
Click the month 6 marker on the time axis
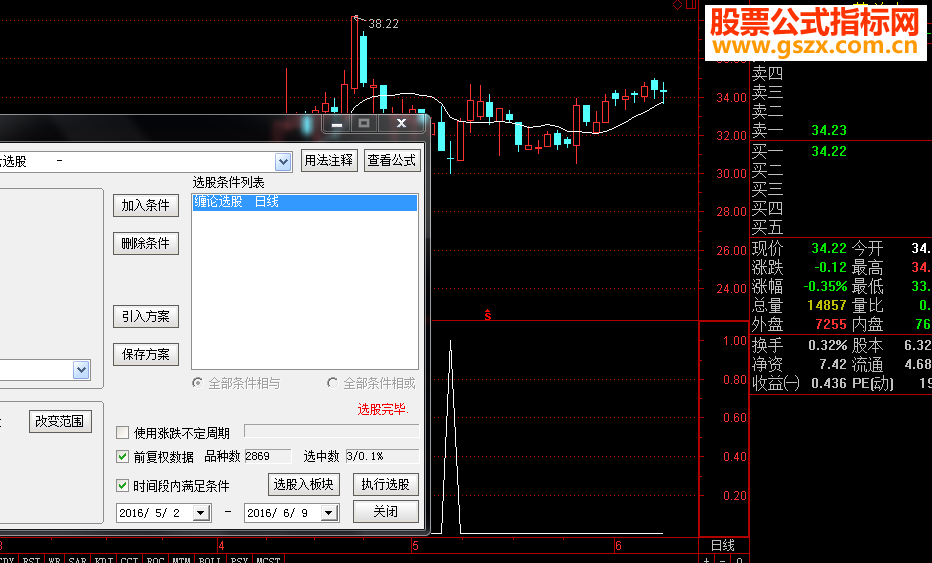618,545
